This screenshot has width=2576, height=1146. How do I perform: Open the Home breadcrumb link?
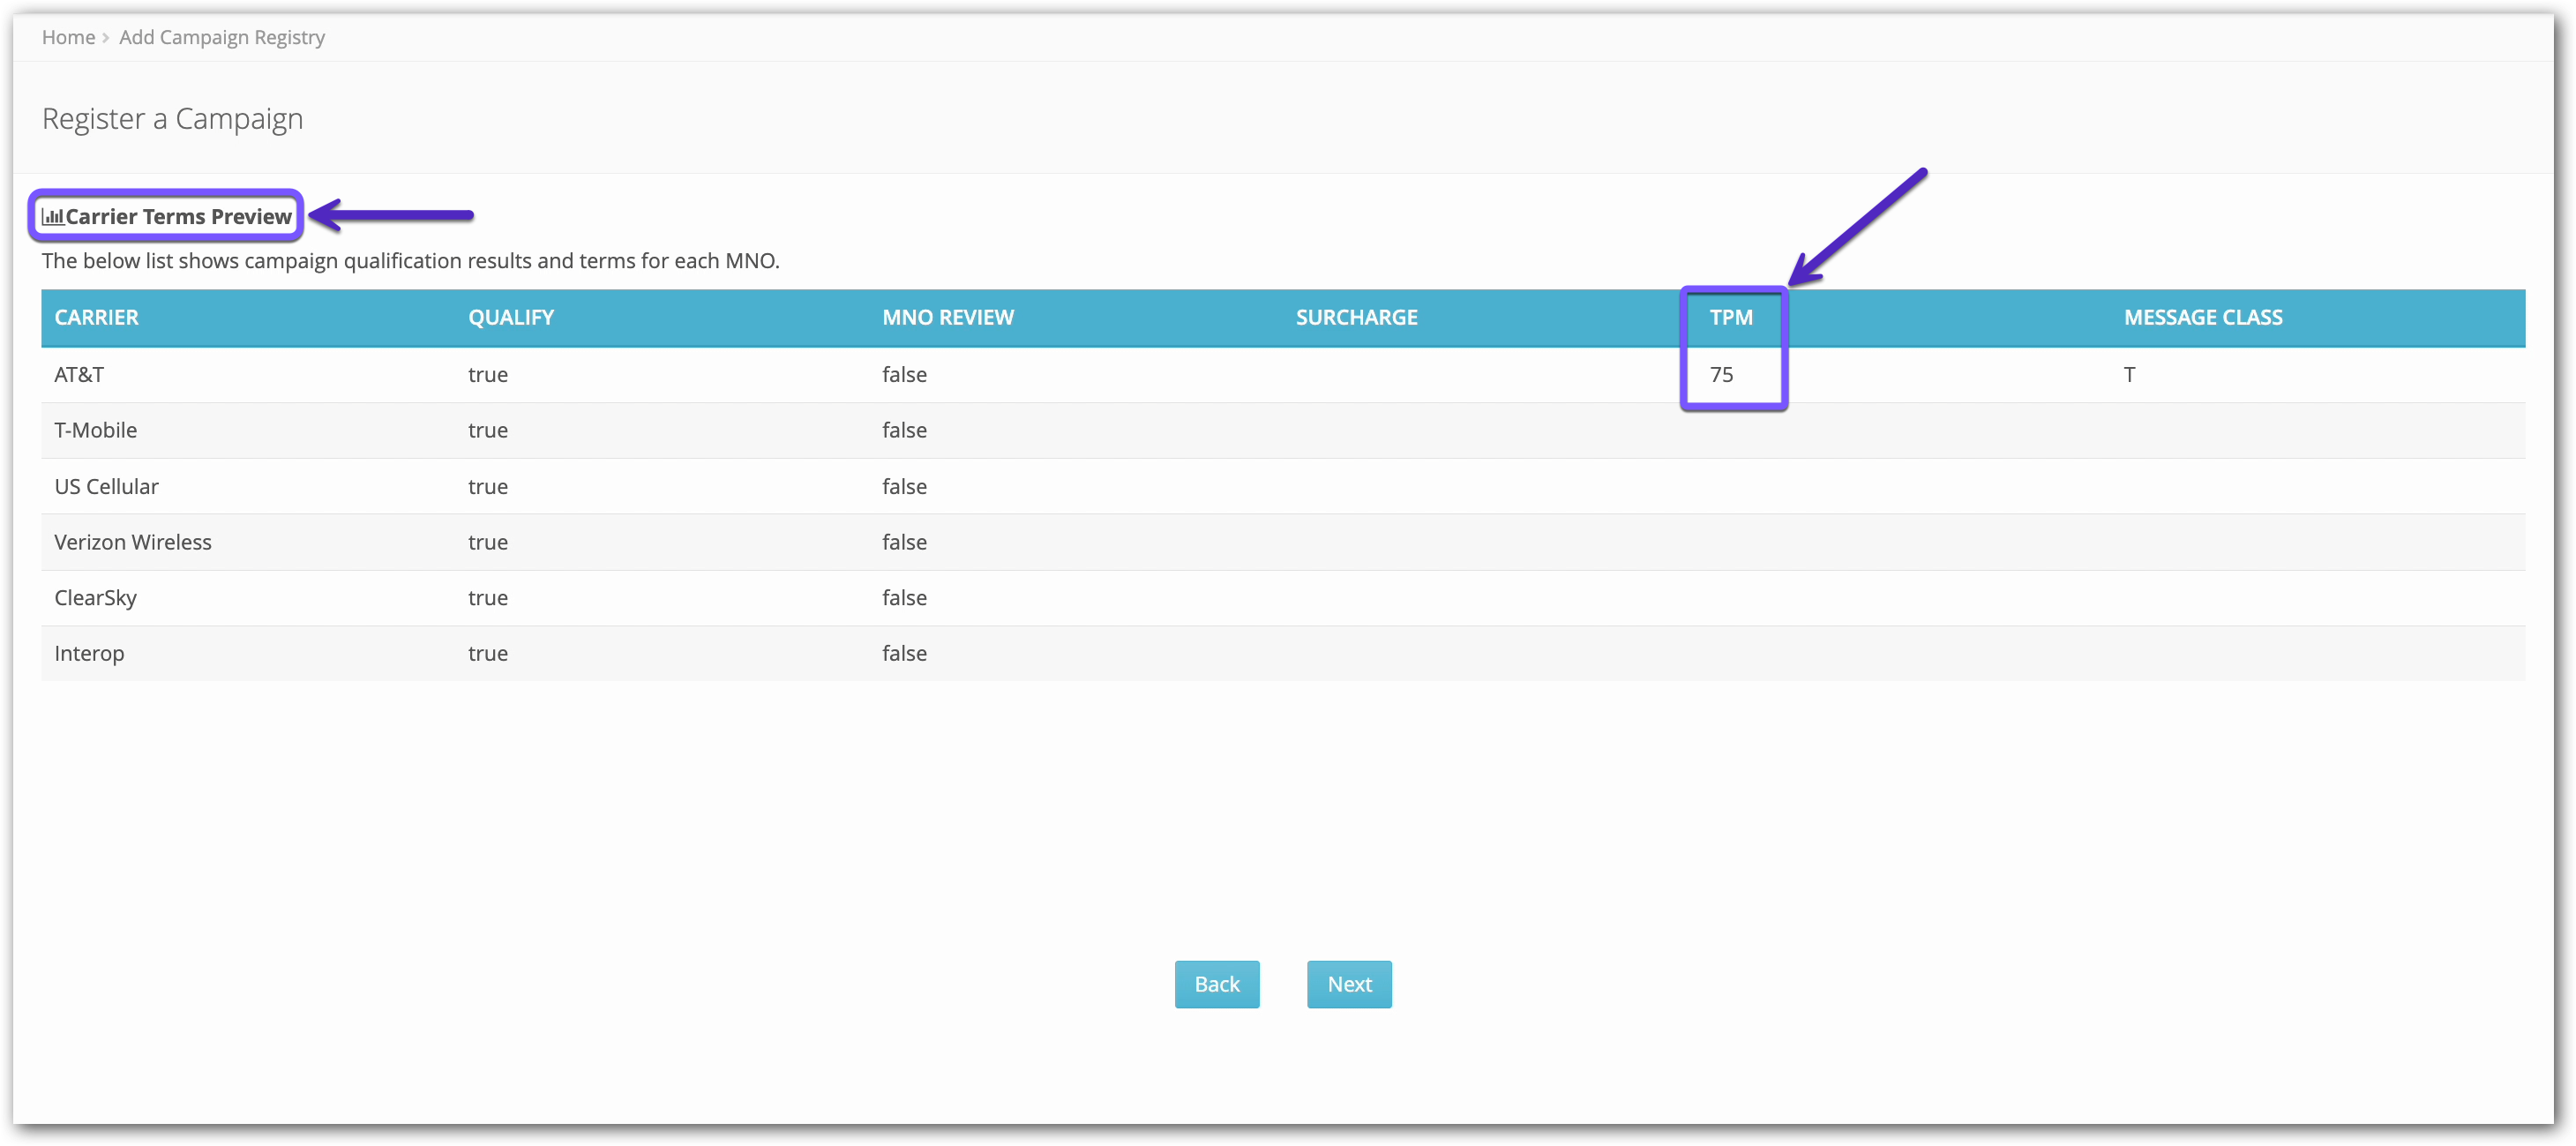68,37
